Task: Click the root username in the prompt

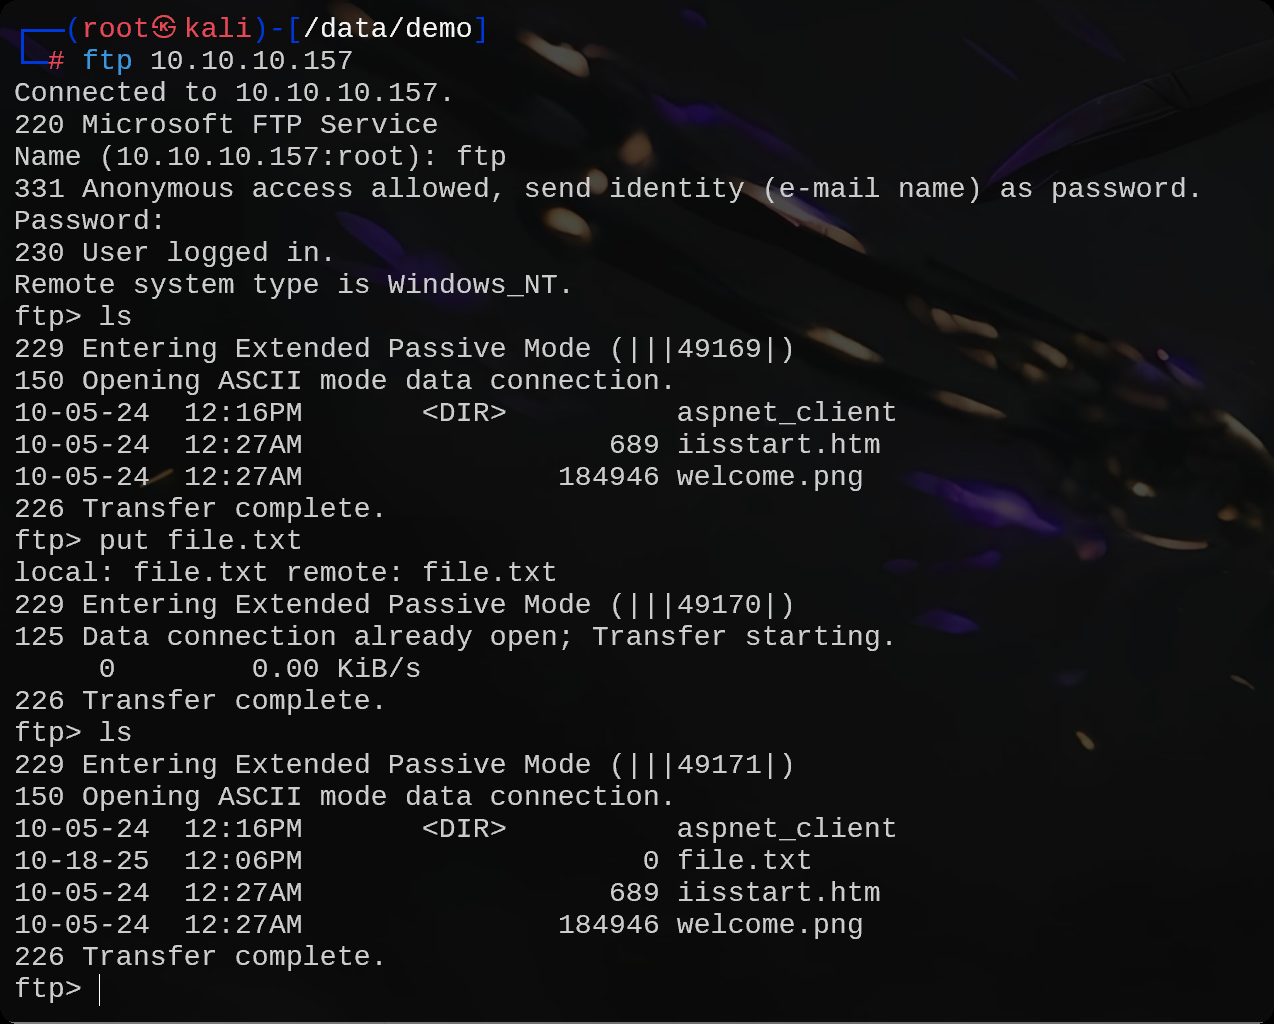Action: point(114,28)
